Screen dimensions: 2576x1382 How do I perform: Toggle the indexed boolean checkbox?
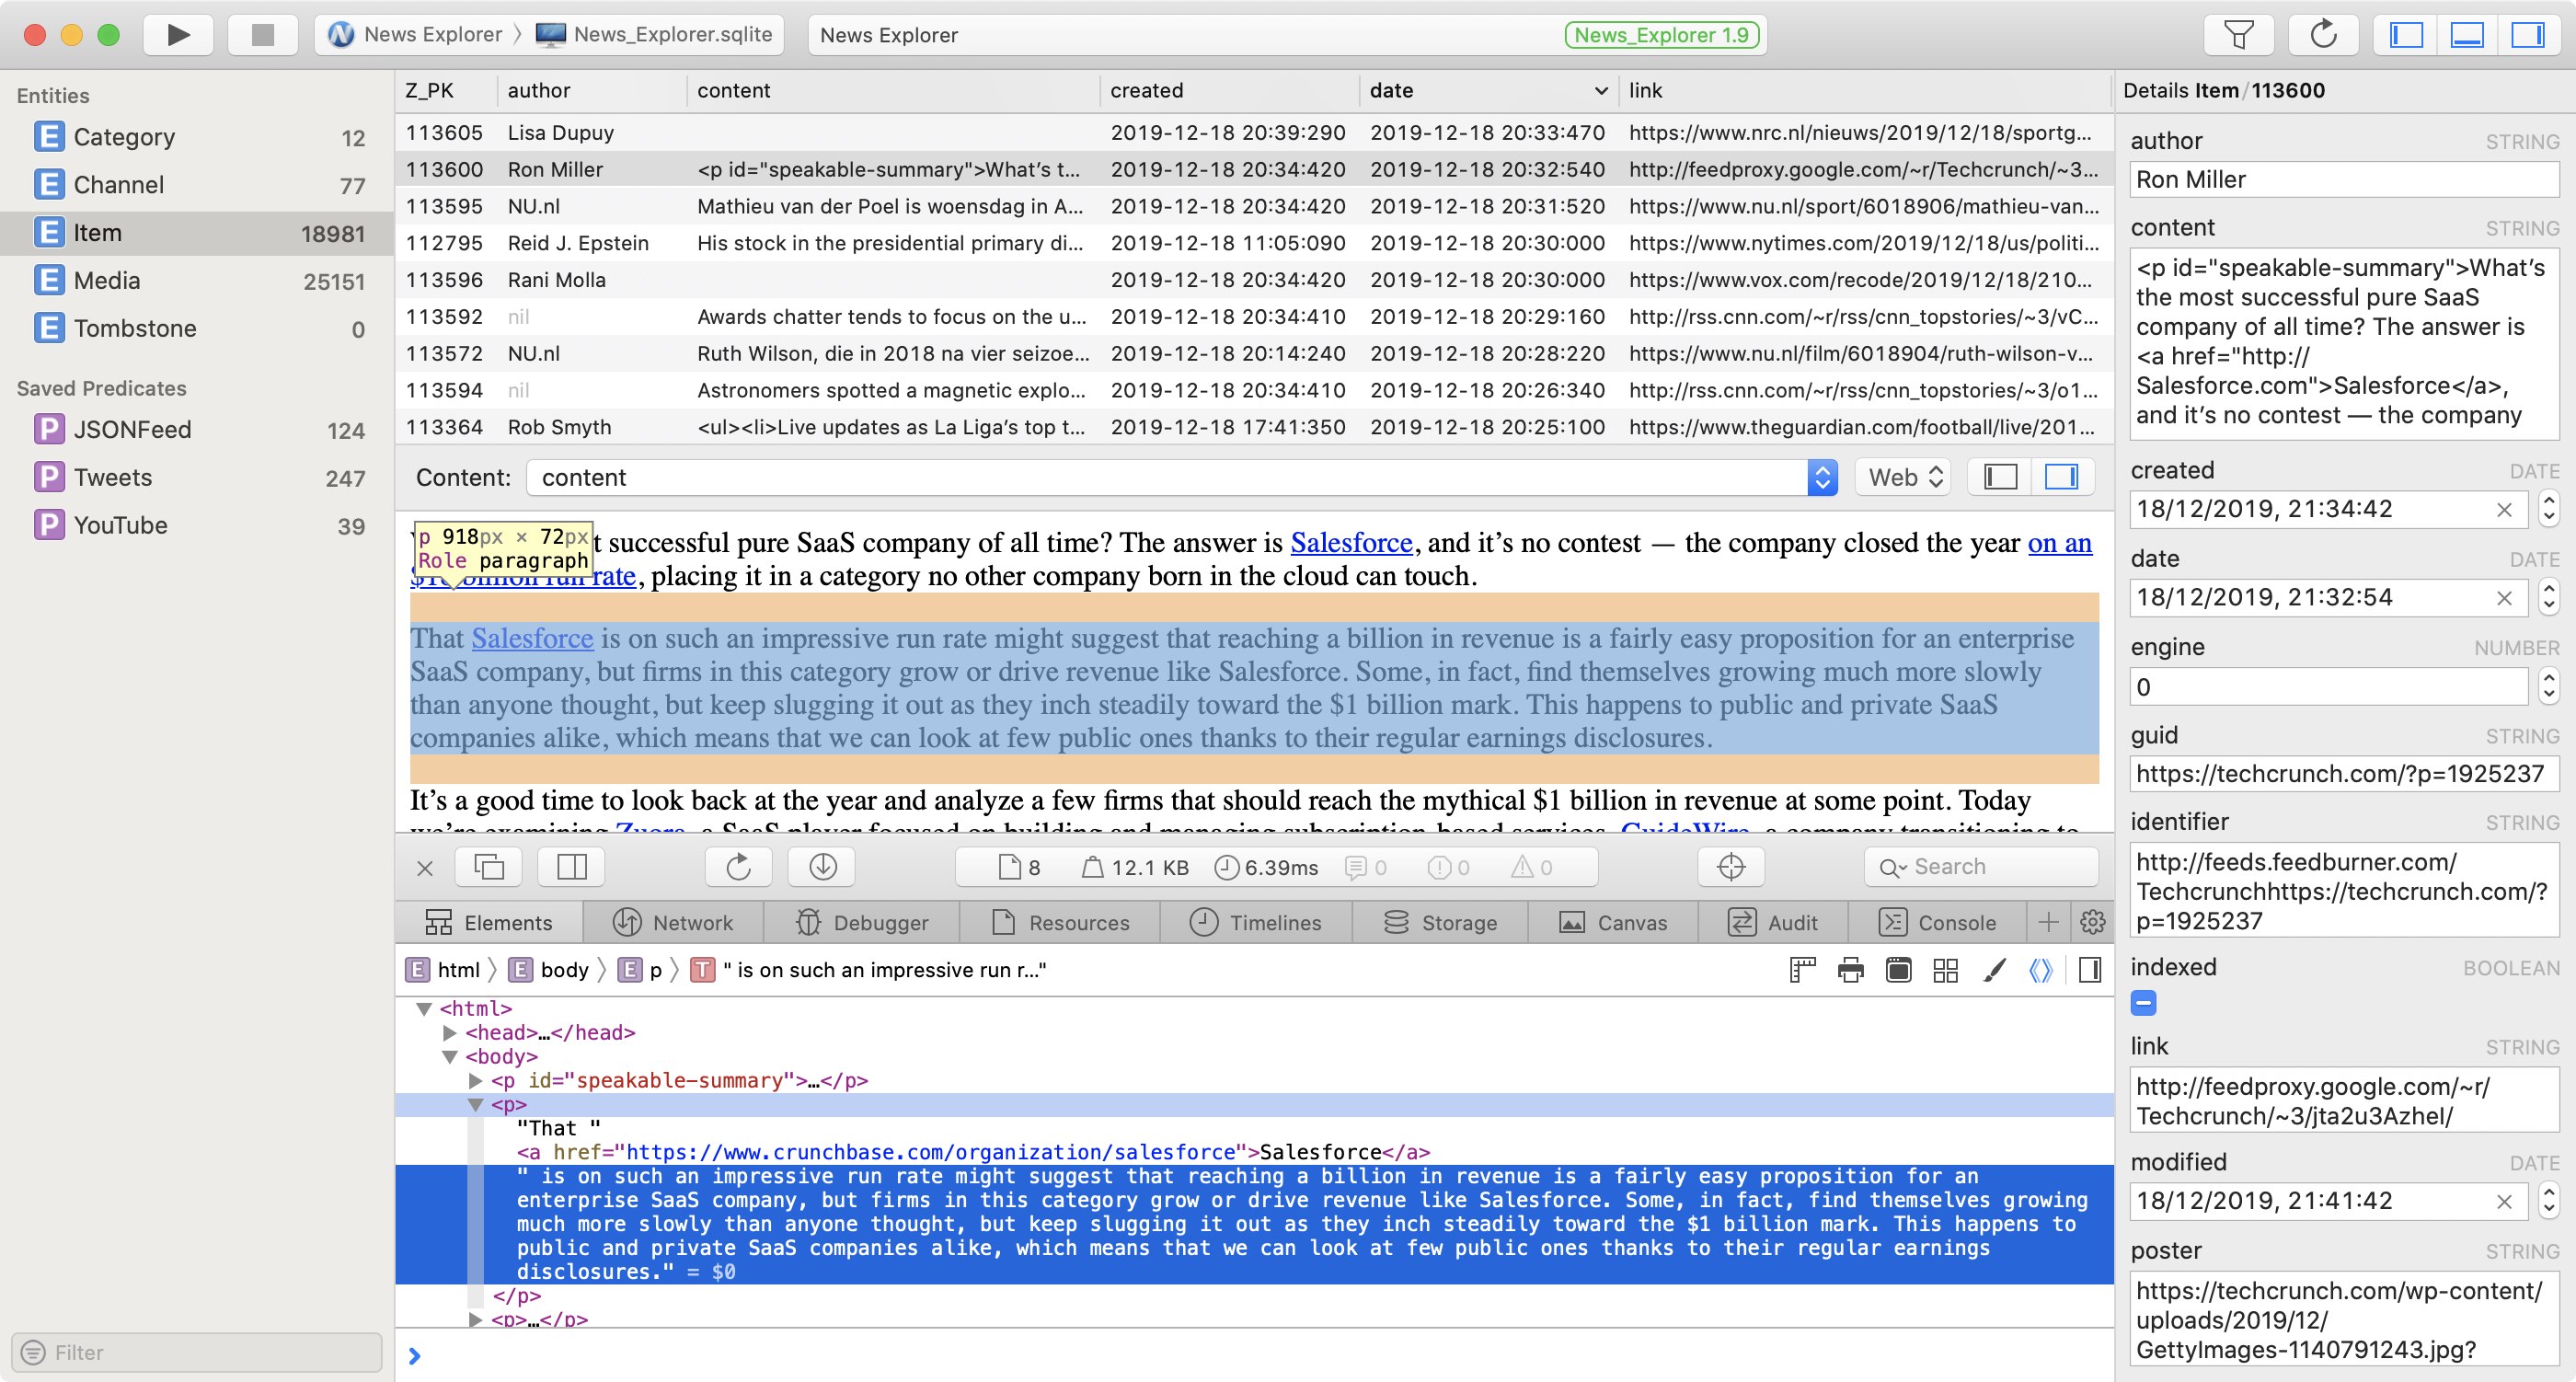coord(2143,1003)
